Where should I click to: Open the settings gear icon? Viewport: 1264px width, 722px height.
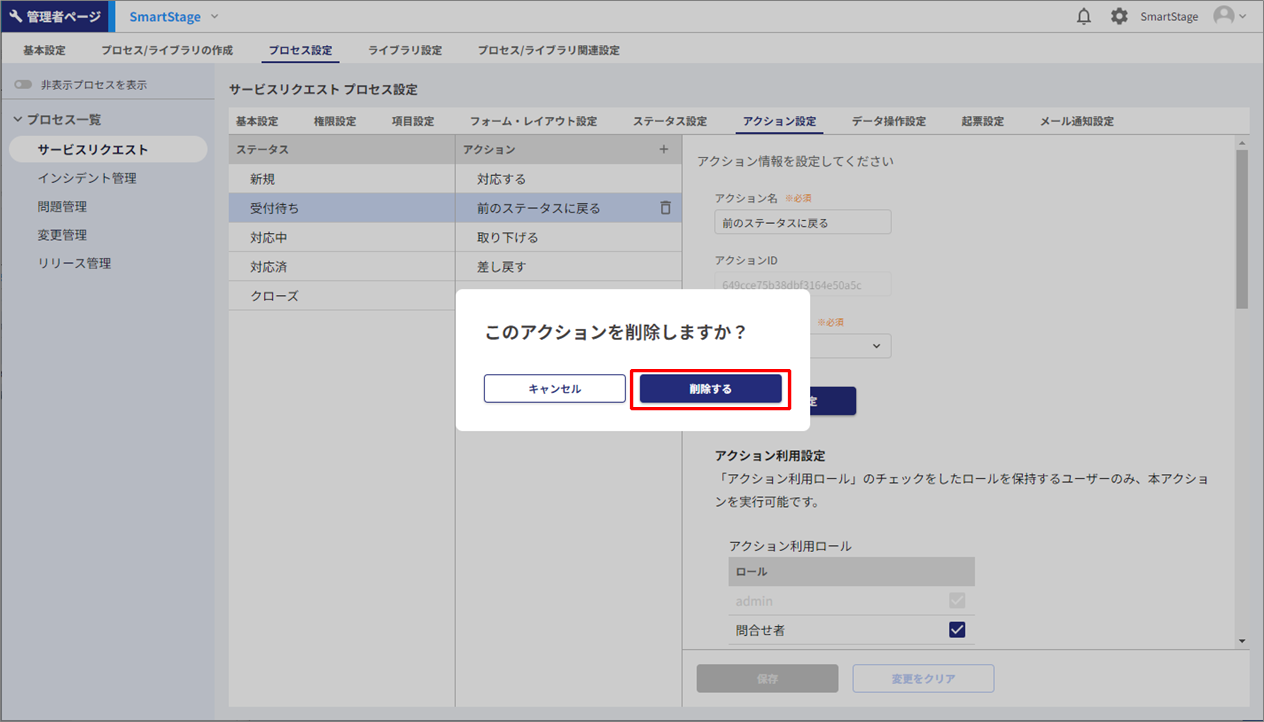click(1119, 17)
